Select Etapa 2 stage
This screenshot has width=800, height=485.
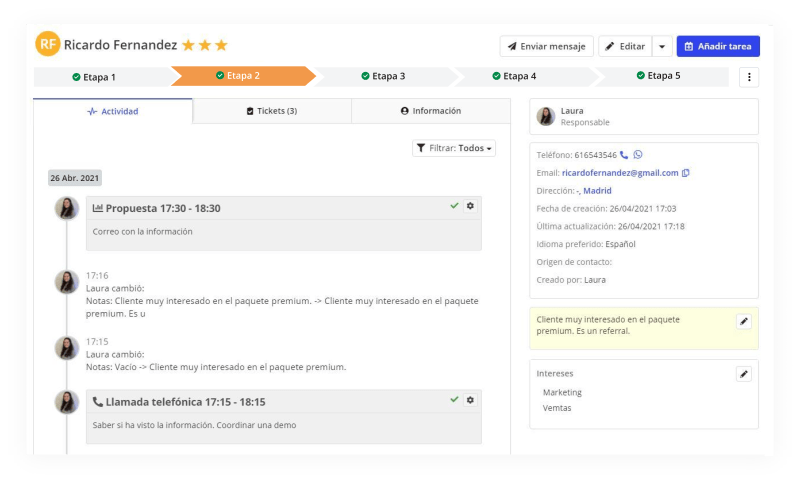click(x=243, y=76)
